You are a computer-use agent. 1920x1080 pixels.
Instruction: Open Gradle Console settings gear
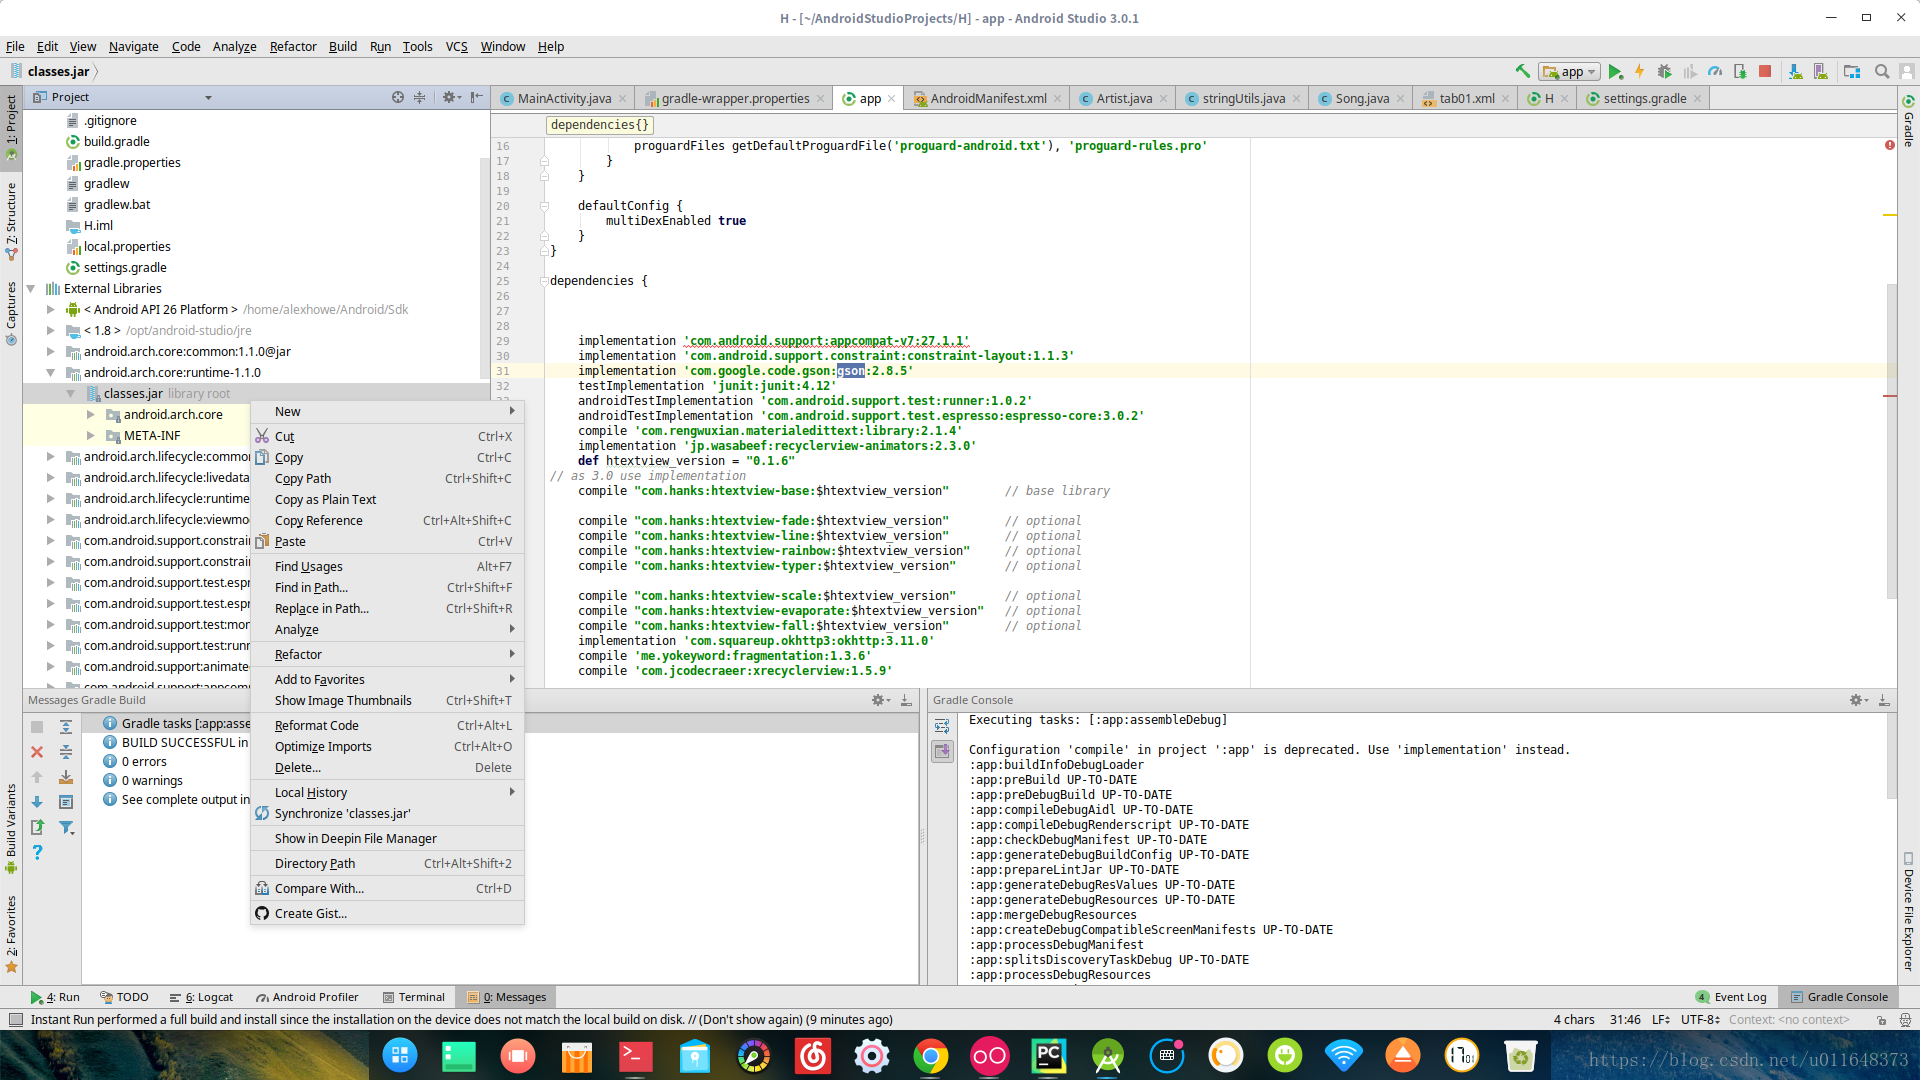pyautogui.click(x=1858, y=700)
